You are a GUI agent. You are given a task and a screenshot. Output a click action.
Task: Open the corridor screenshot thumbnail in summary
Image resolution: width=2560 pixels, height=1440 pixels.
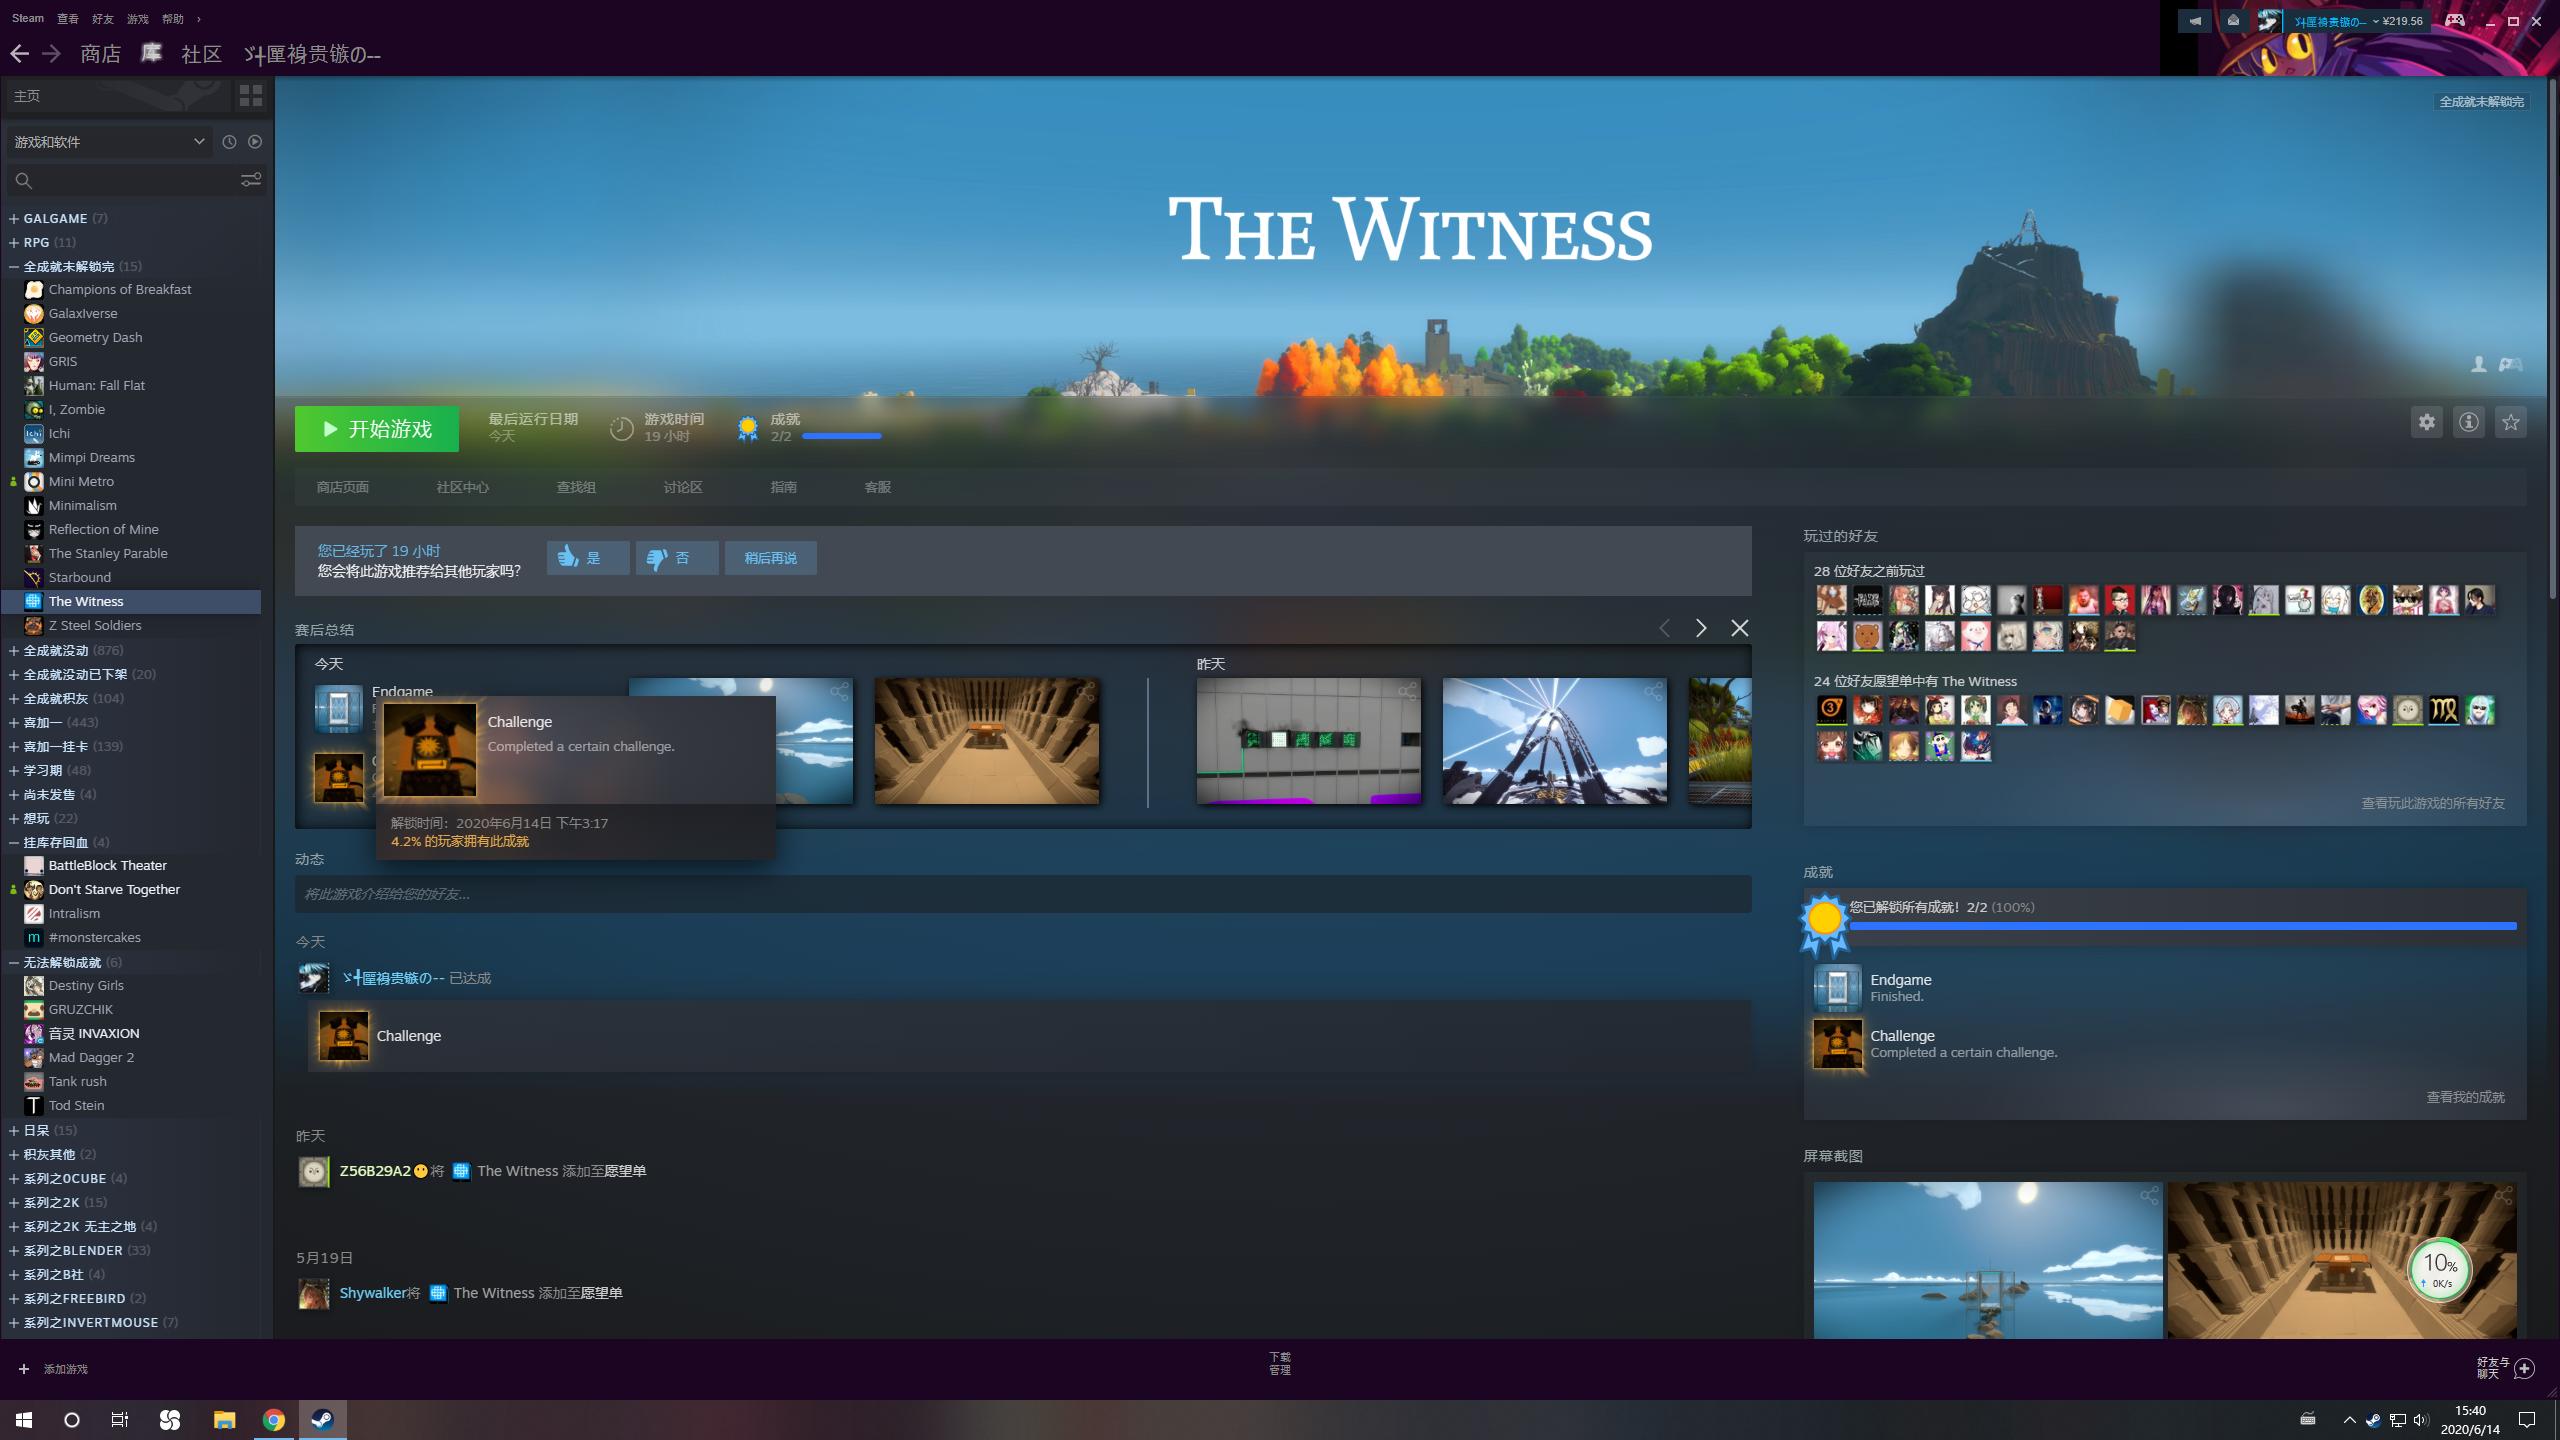pos(987,741)
